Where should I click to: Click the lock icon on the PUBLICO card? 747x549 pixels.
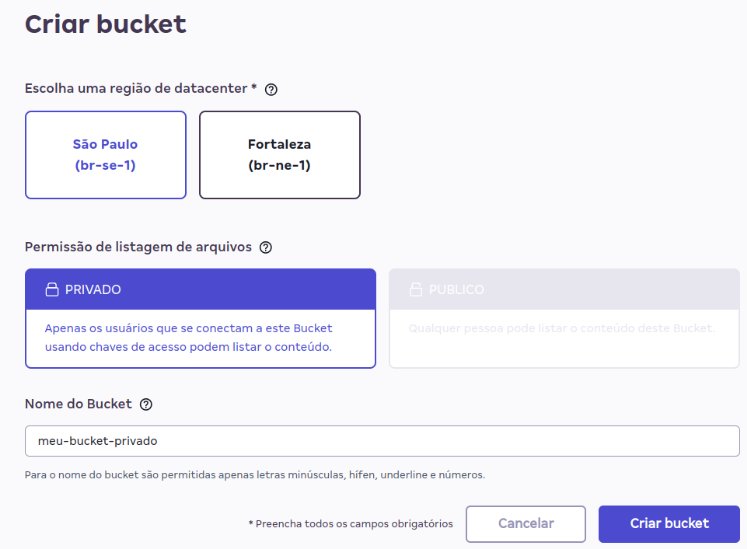coord(415,290)
